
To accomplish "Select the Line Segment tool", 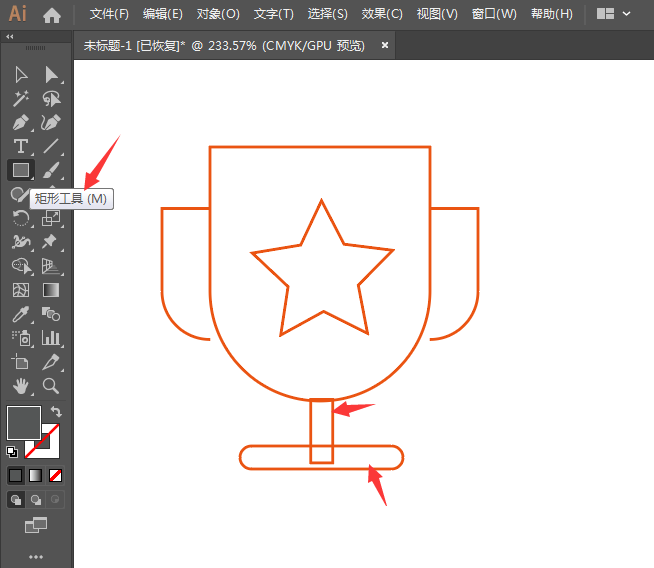I will [51, 146].
